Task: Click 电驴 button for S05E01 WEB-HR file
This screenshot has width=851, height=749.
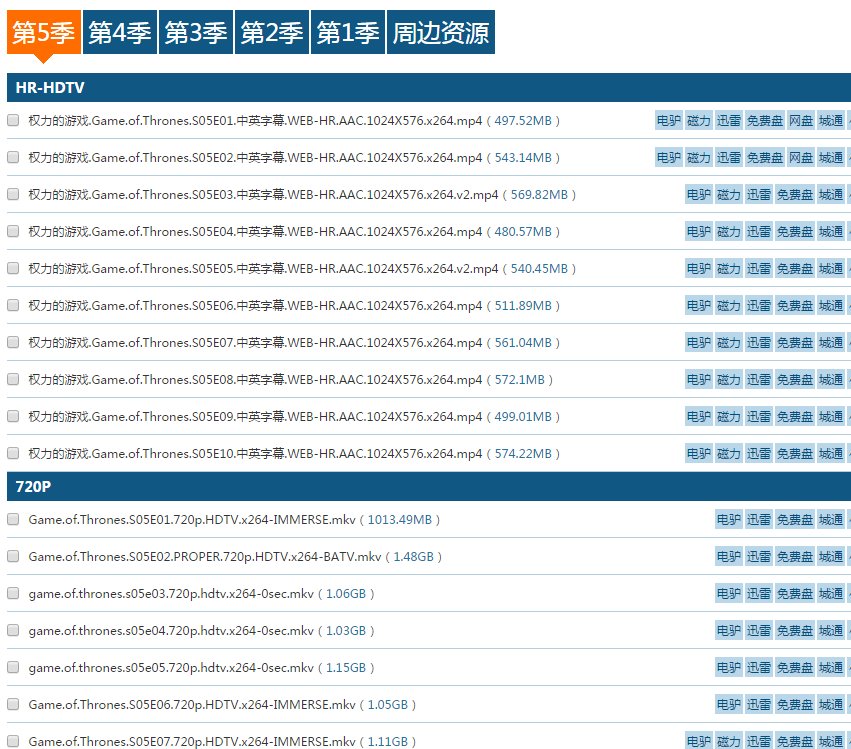Action: 668,121
